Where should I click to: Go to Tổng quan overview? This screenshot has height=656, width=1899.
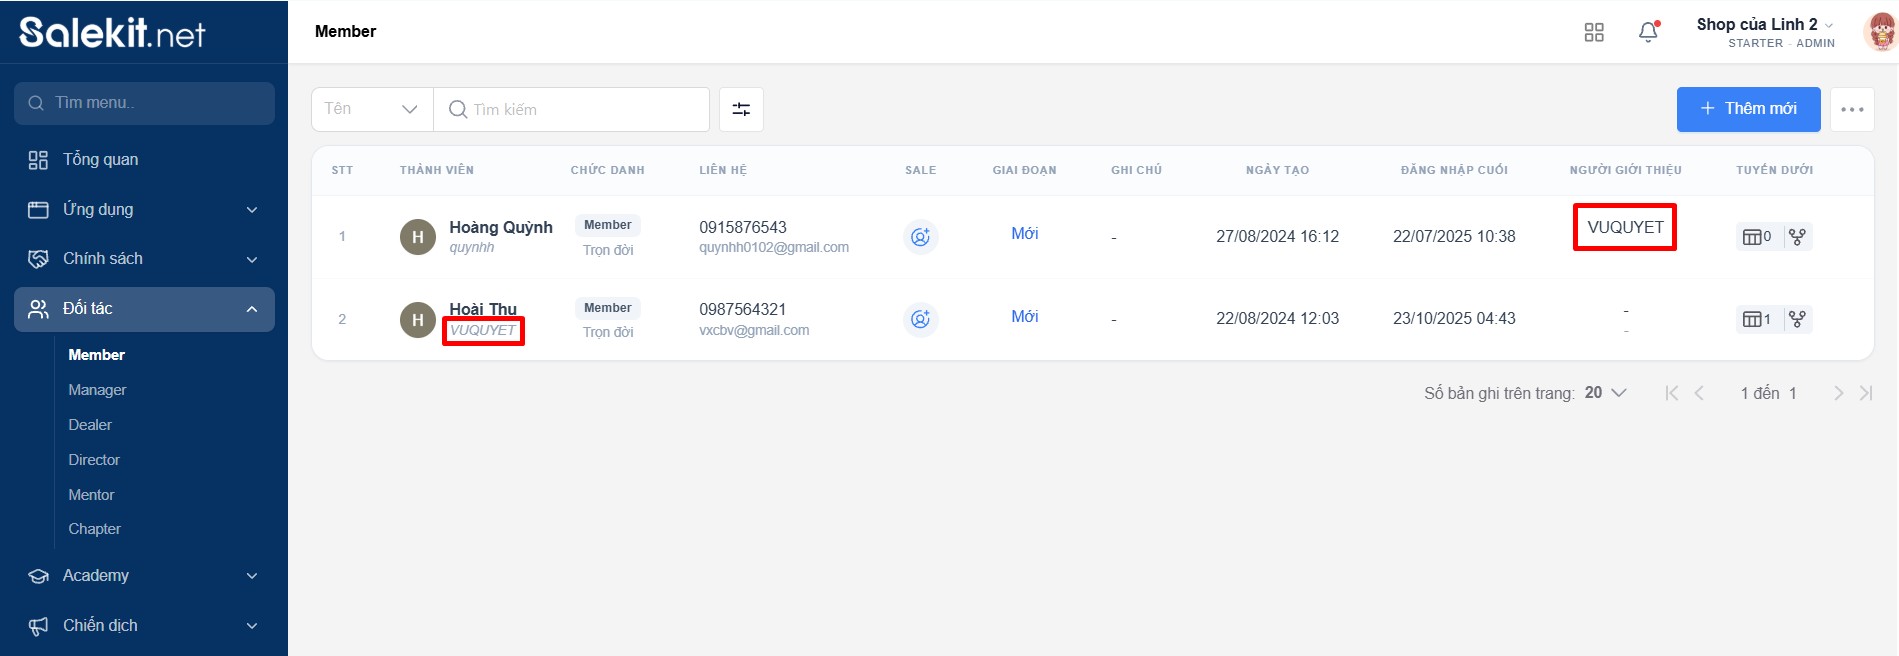(x=100, y=160)
